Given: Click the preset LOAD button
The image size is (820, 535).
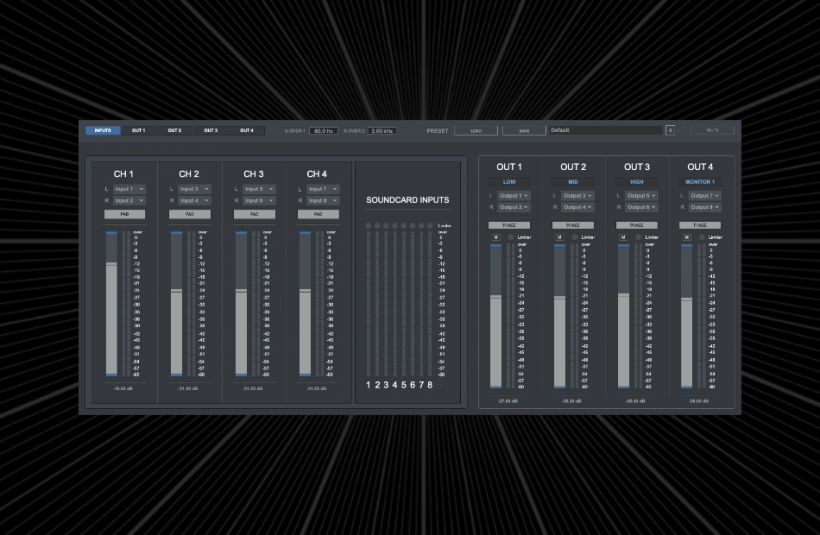Looking at the screenshot, I should [x=475, y=130].
